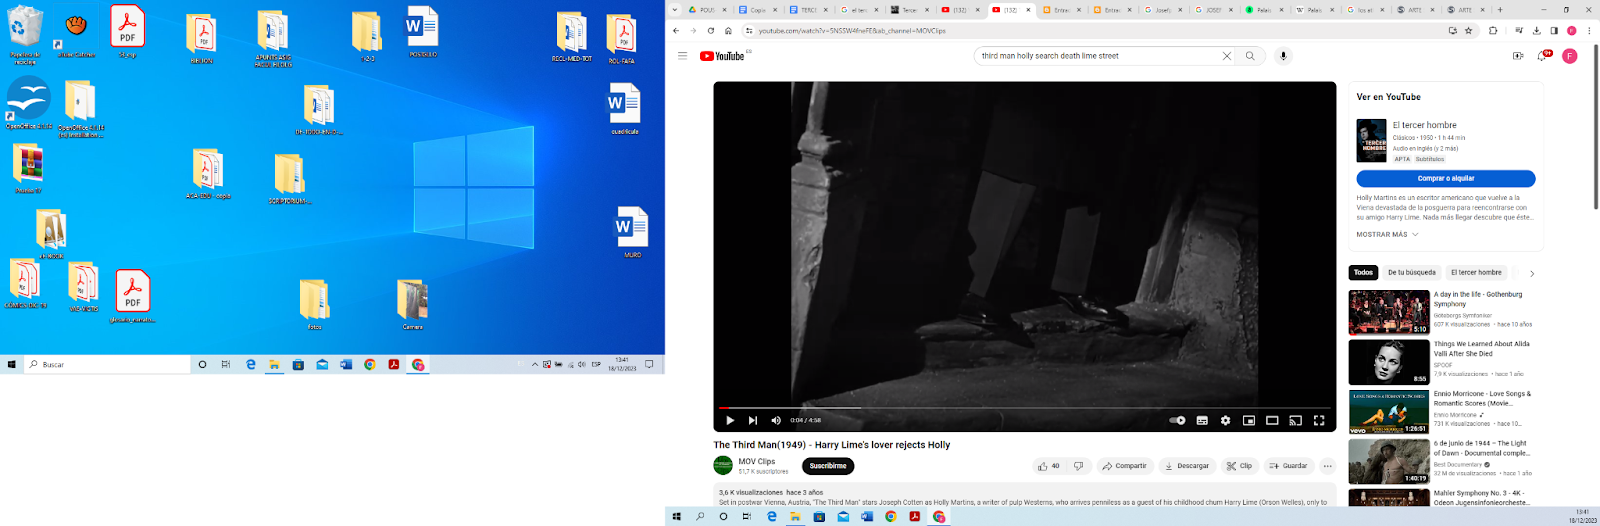Viewport: 1600px width, 526px height.
Task: Skip to next video in player
Action: [753, 420]
